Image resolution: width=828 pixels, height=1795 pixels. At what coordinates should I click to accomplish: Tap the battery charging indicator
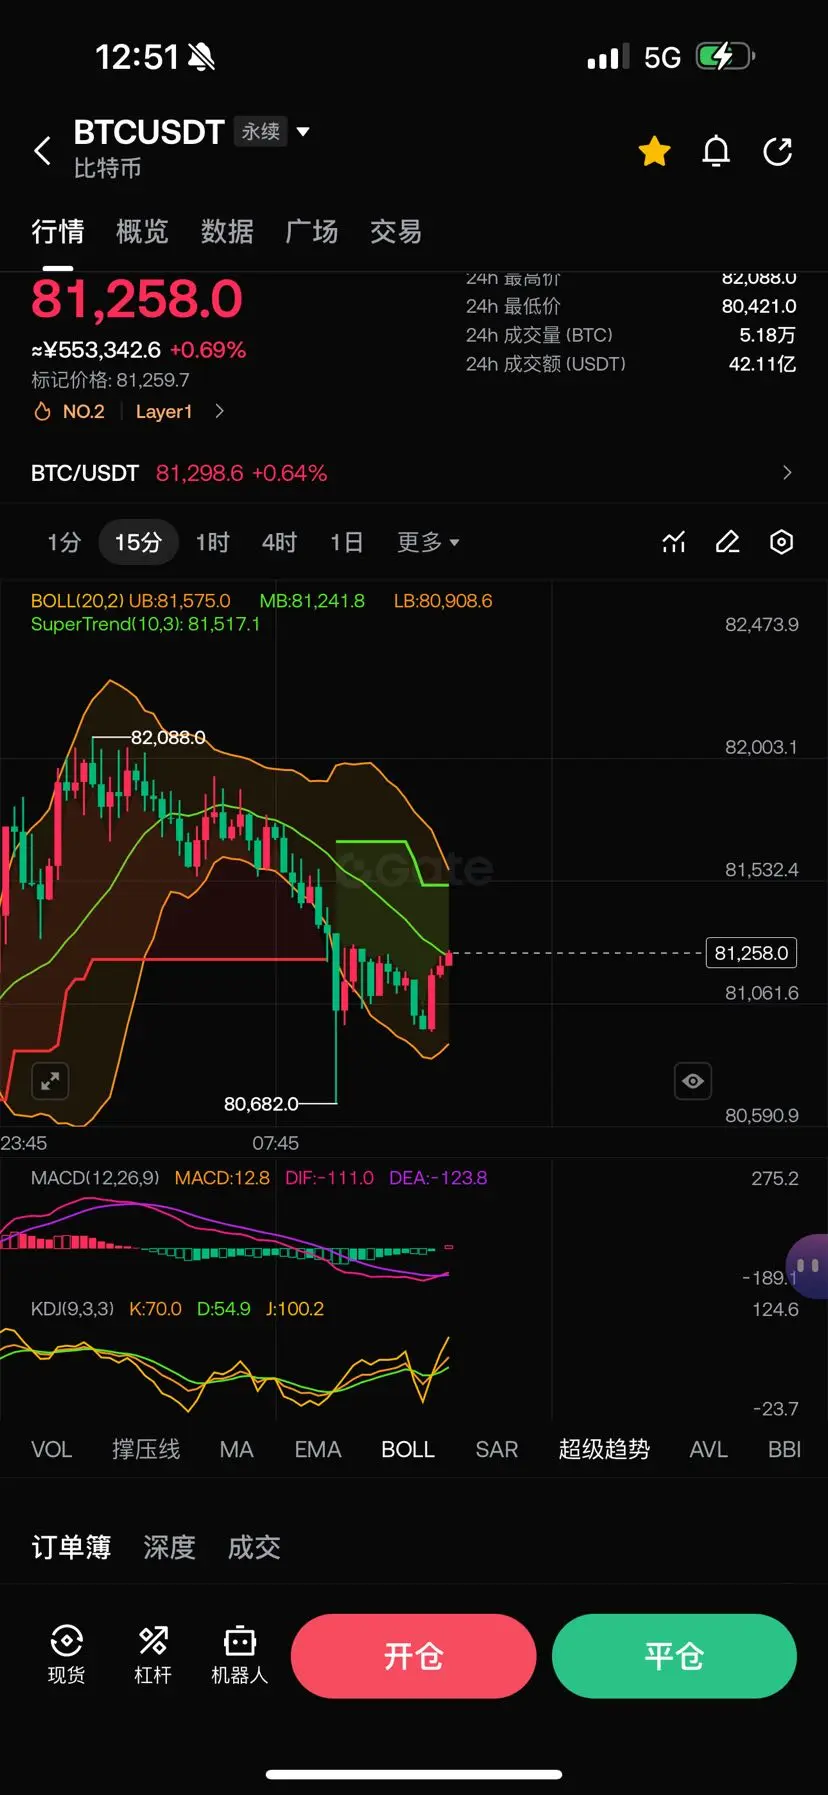(x=725, y=56)
